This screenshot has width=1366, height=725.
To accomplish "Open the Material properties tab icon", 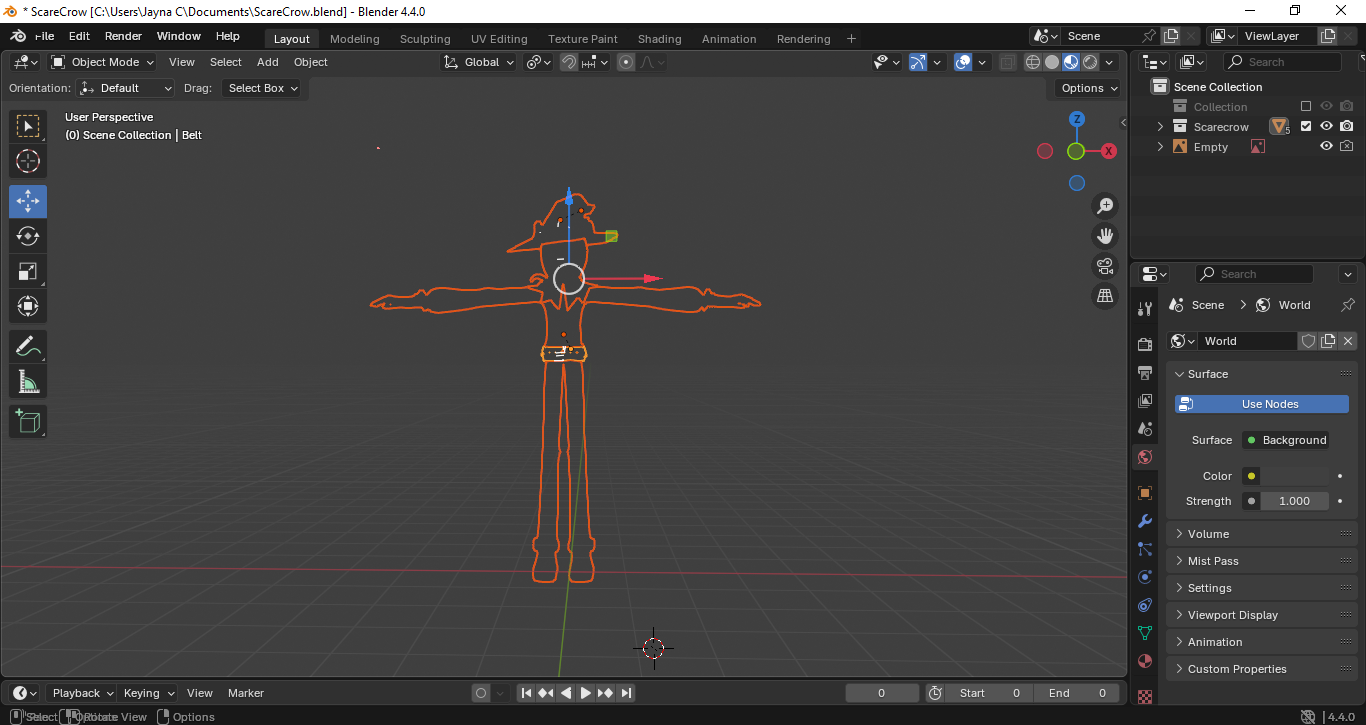I will [x=1145, y=661].
